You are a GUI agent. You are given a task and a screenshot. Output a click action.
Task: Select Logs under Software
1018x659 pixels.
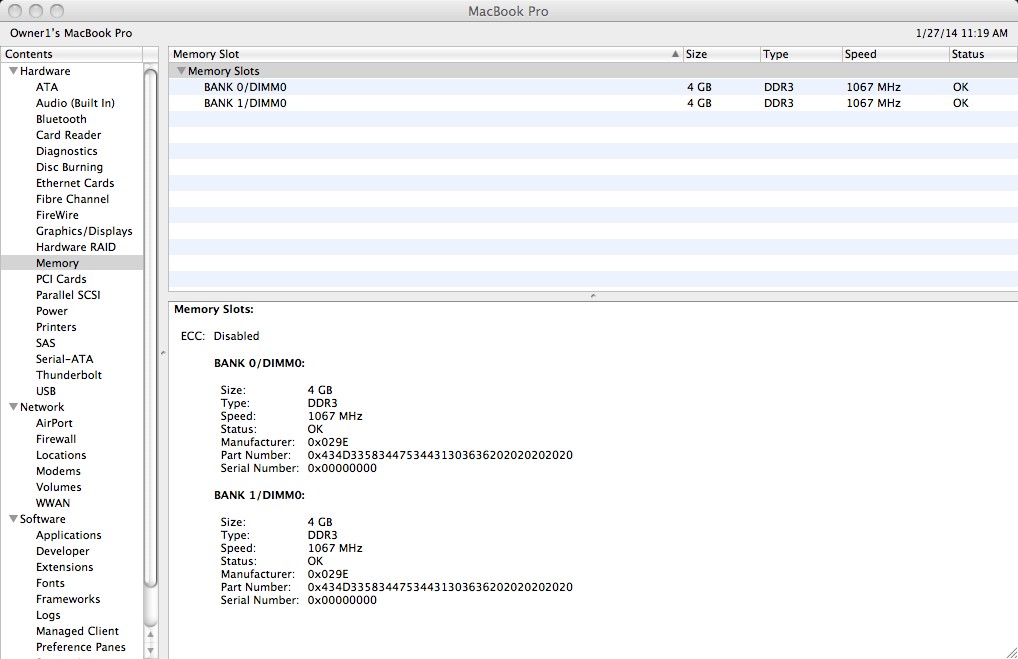click(48, 615)
